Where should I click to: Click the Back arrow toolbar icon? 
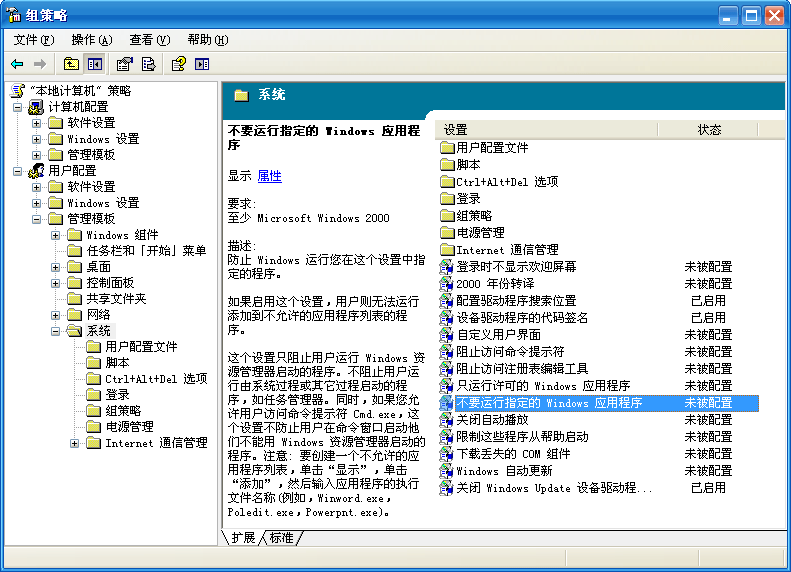[x=17, y=64]
